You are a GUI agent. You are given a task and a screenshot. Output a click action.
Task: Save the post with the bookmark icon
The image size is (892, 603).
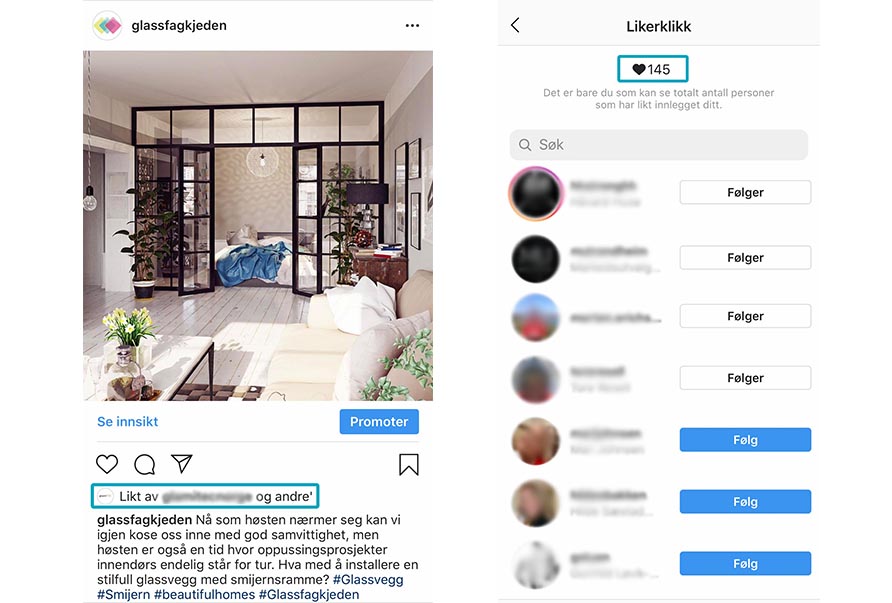pos(408,464)
